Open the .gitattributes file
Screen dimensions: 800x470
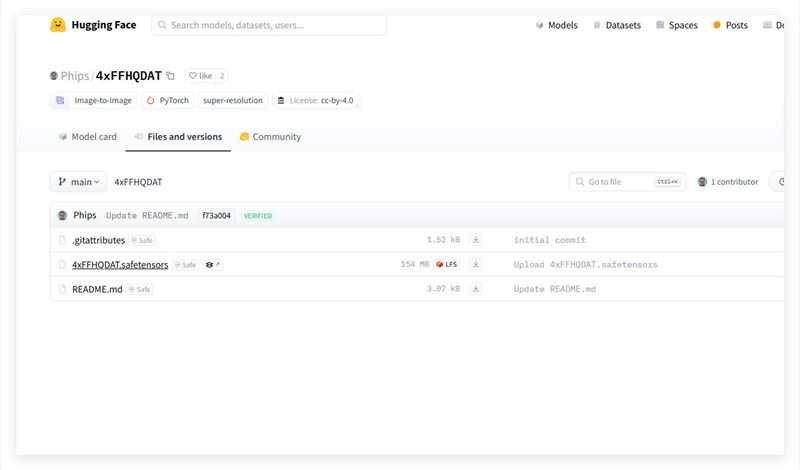pyautogui.click(x=98, y=240)
